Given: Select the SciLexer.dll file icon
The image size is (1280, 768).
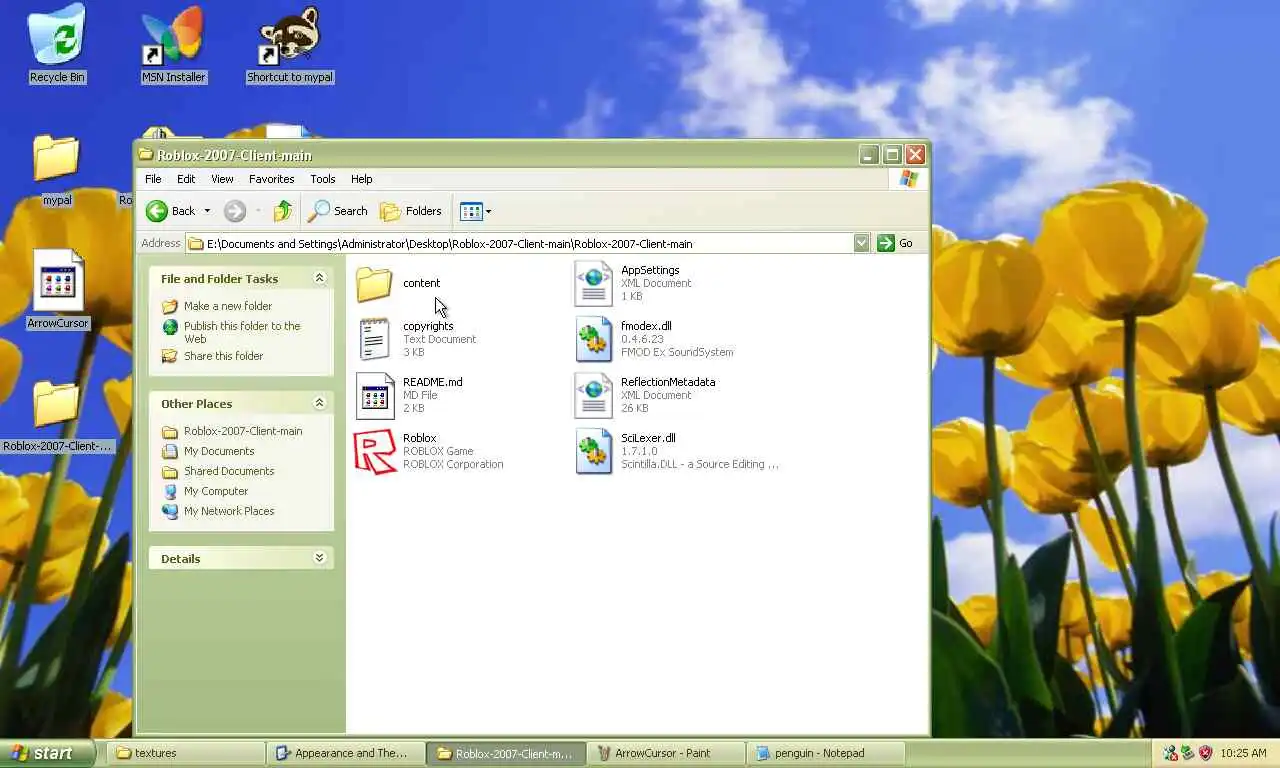Looking at the screenshot, I should click(593, 452).
